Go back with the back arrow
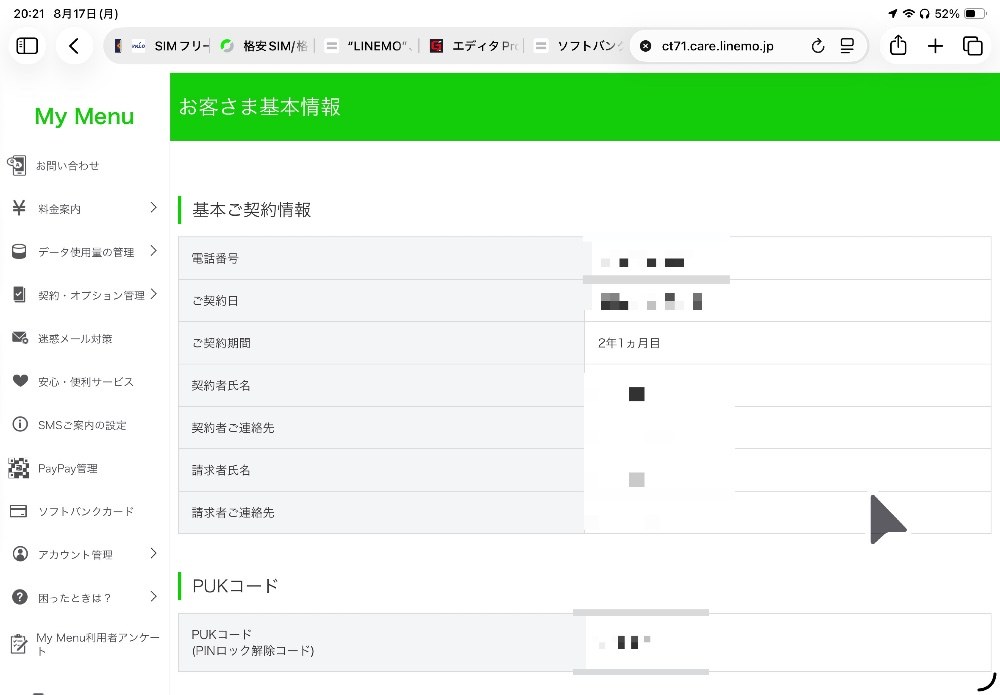1000x695 pixels. (74, 46)
